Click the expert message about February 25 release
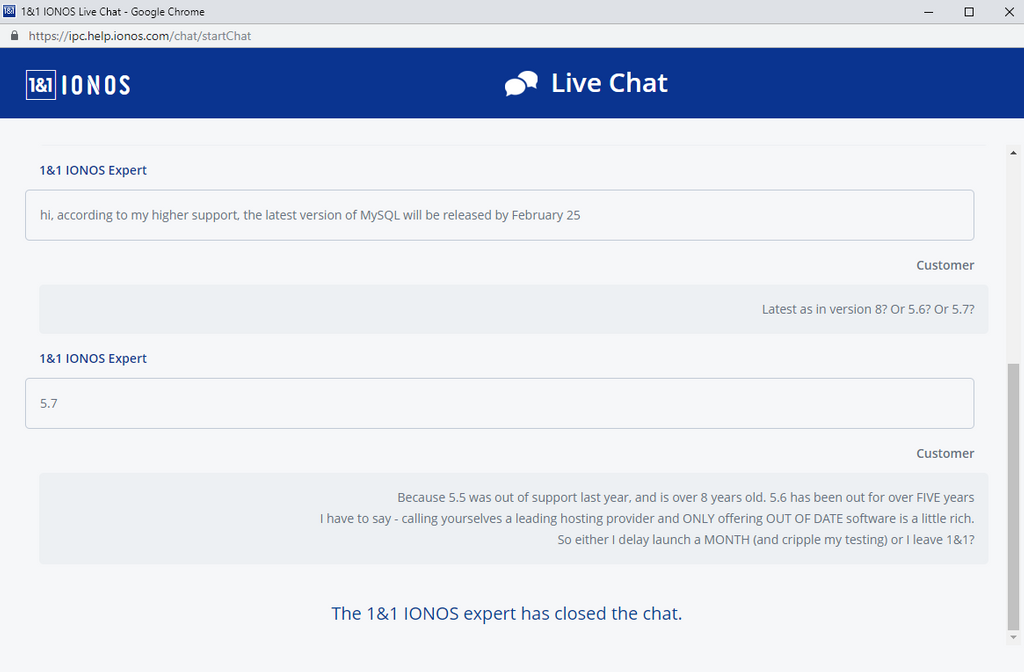1024x672 pixels. click(x=500, y=215)
